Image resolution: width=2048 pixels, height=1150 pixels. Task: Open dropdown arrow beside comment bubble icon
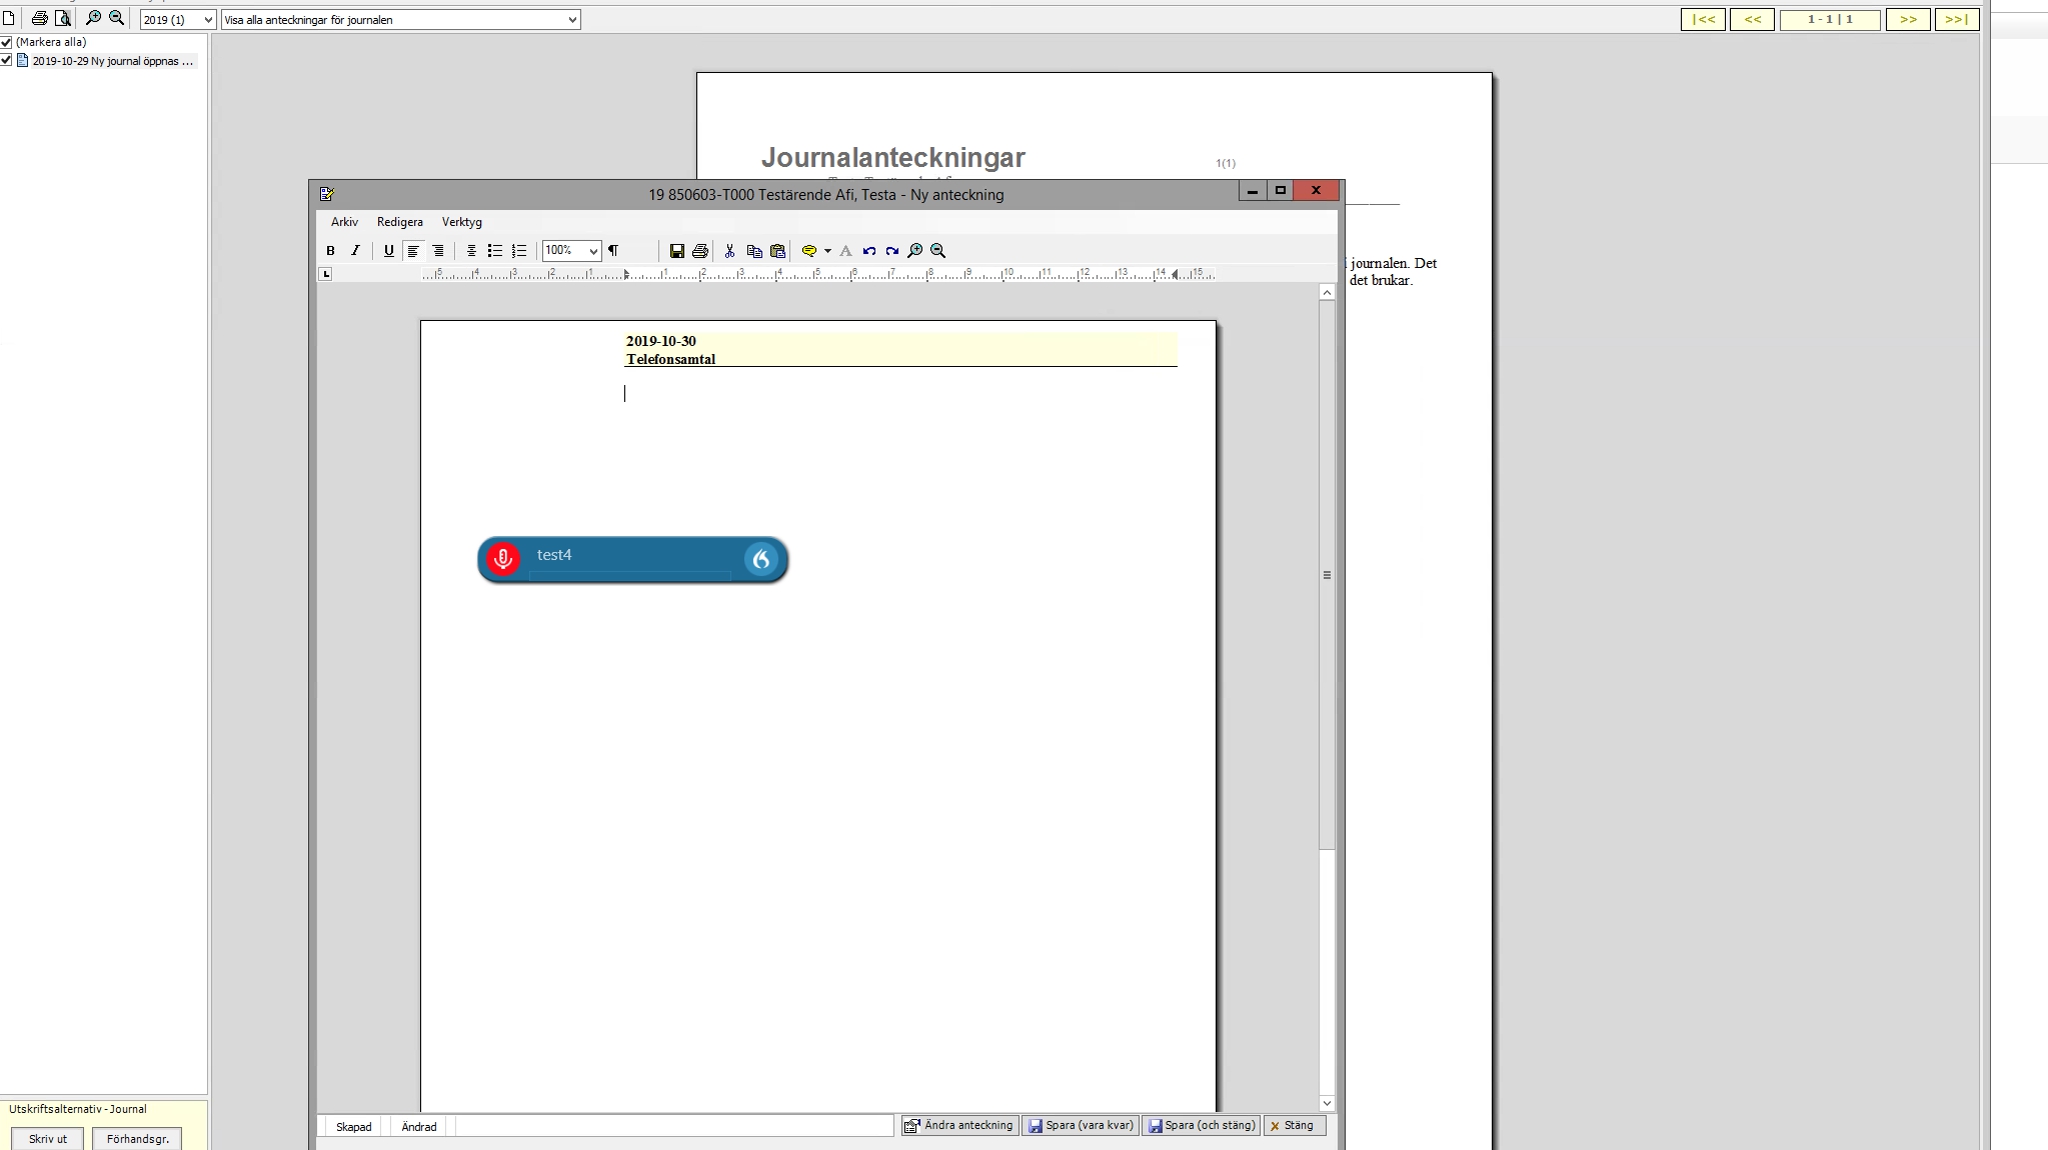coord(827,251)
